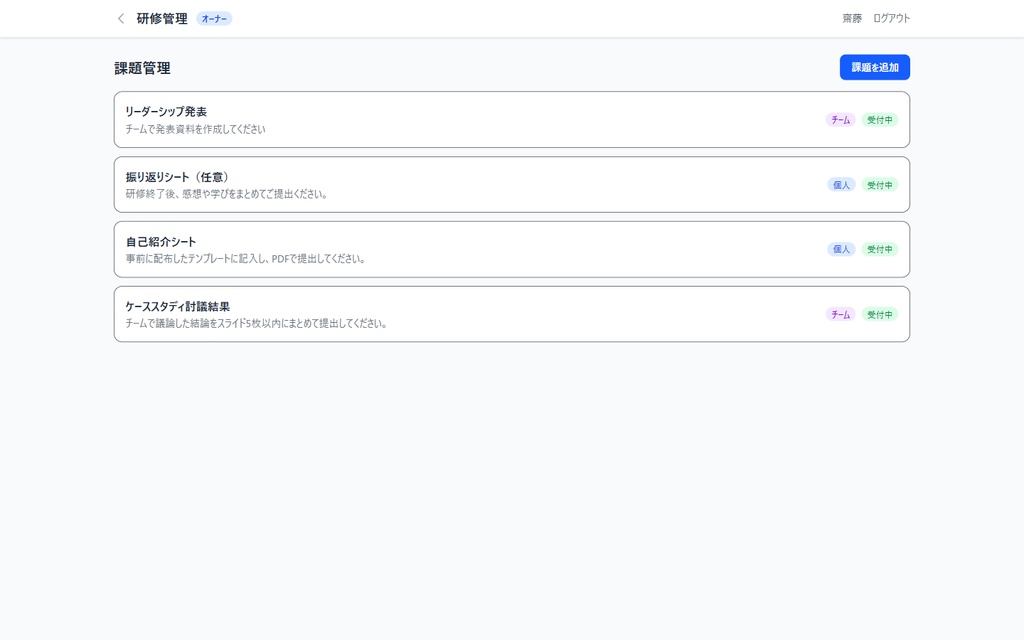Click the 受付中 status on リーダーシップ発表

click(880, 119)
